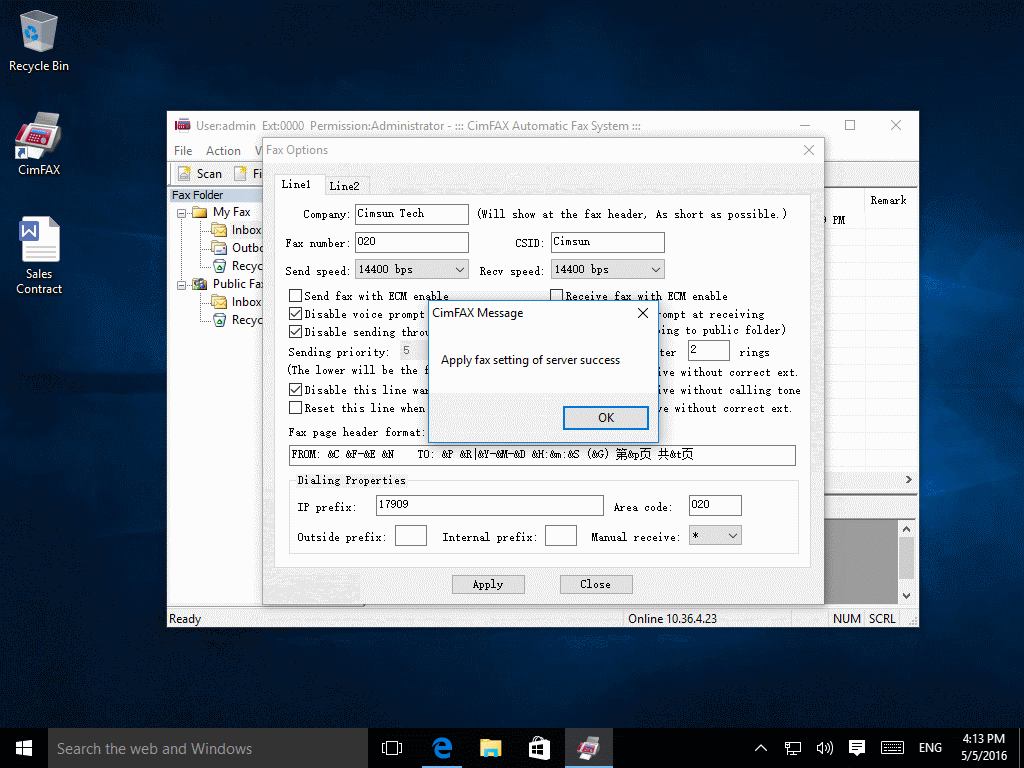Screen dimensions: 1024x768
Task: Click the Remark column header
Action: (888, 200)
